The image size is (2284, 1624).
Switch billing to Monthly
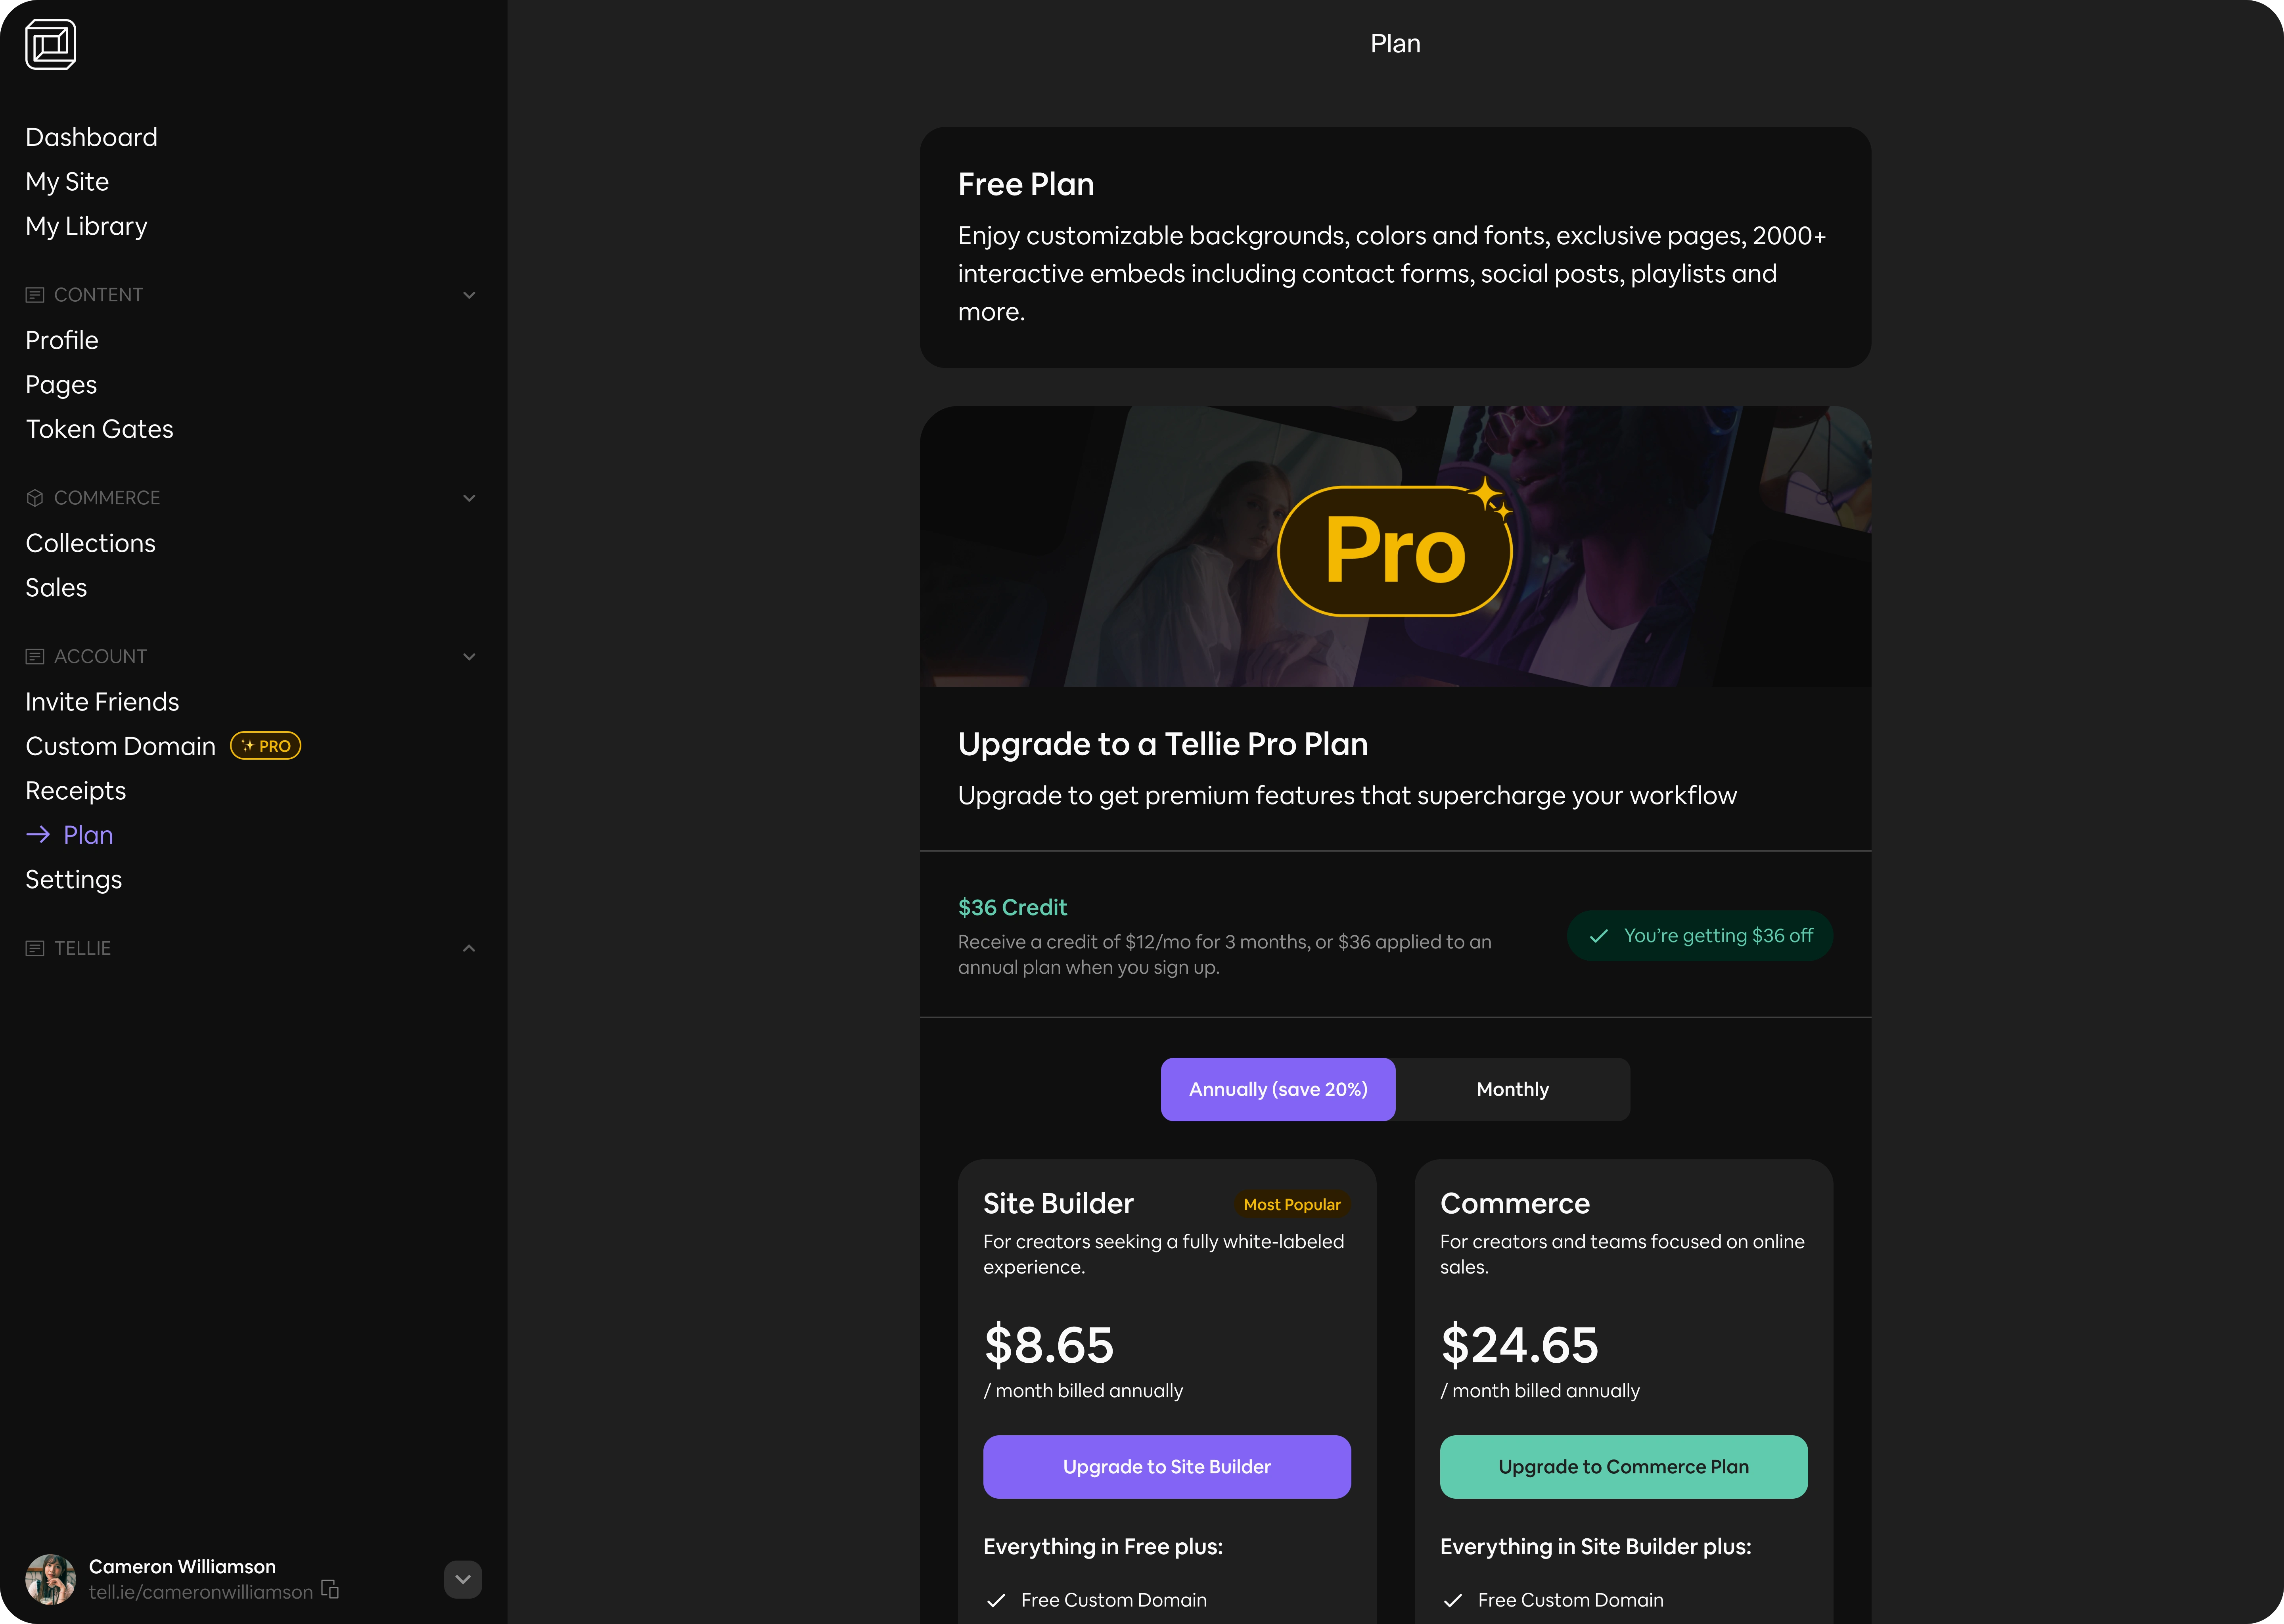pos(1512,1089)
